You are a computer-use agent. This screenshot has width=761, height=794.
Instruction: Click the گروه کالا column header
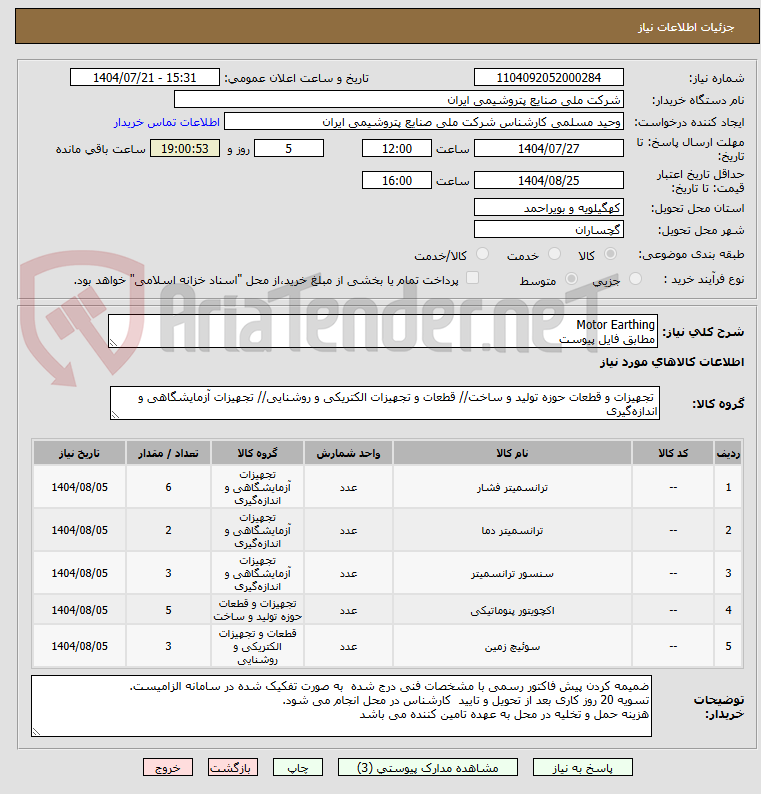pyautogui.click(x=257, y=453)
